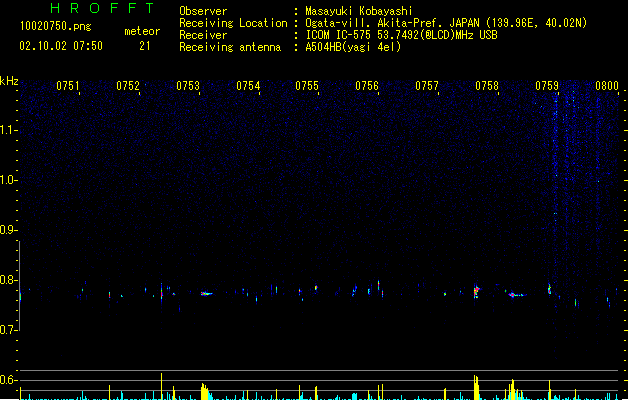Click the Observer label
Screen dimensions: 629x400
(x=203, y=11)
